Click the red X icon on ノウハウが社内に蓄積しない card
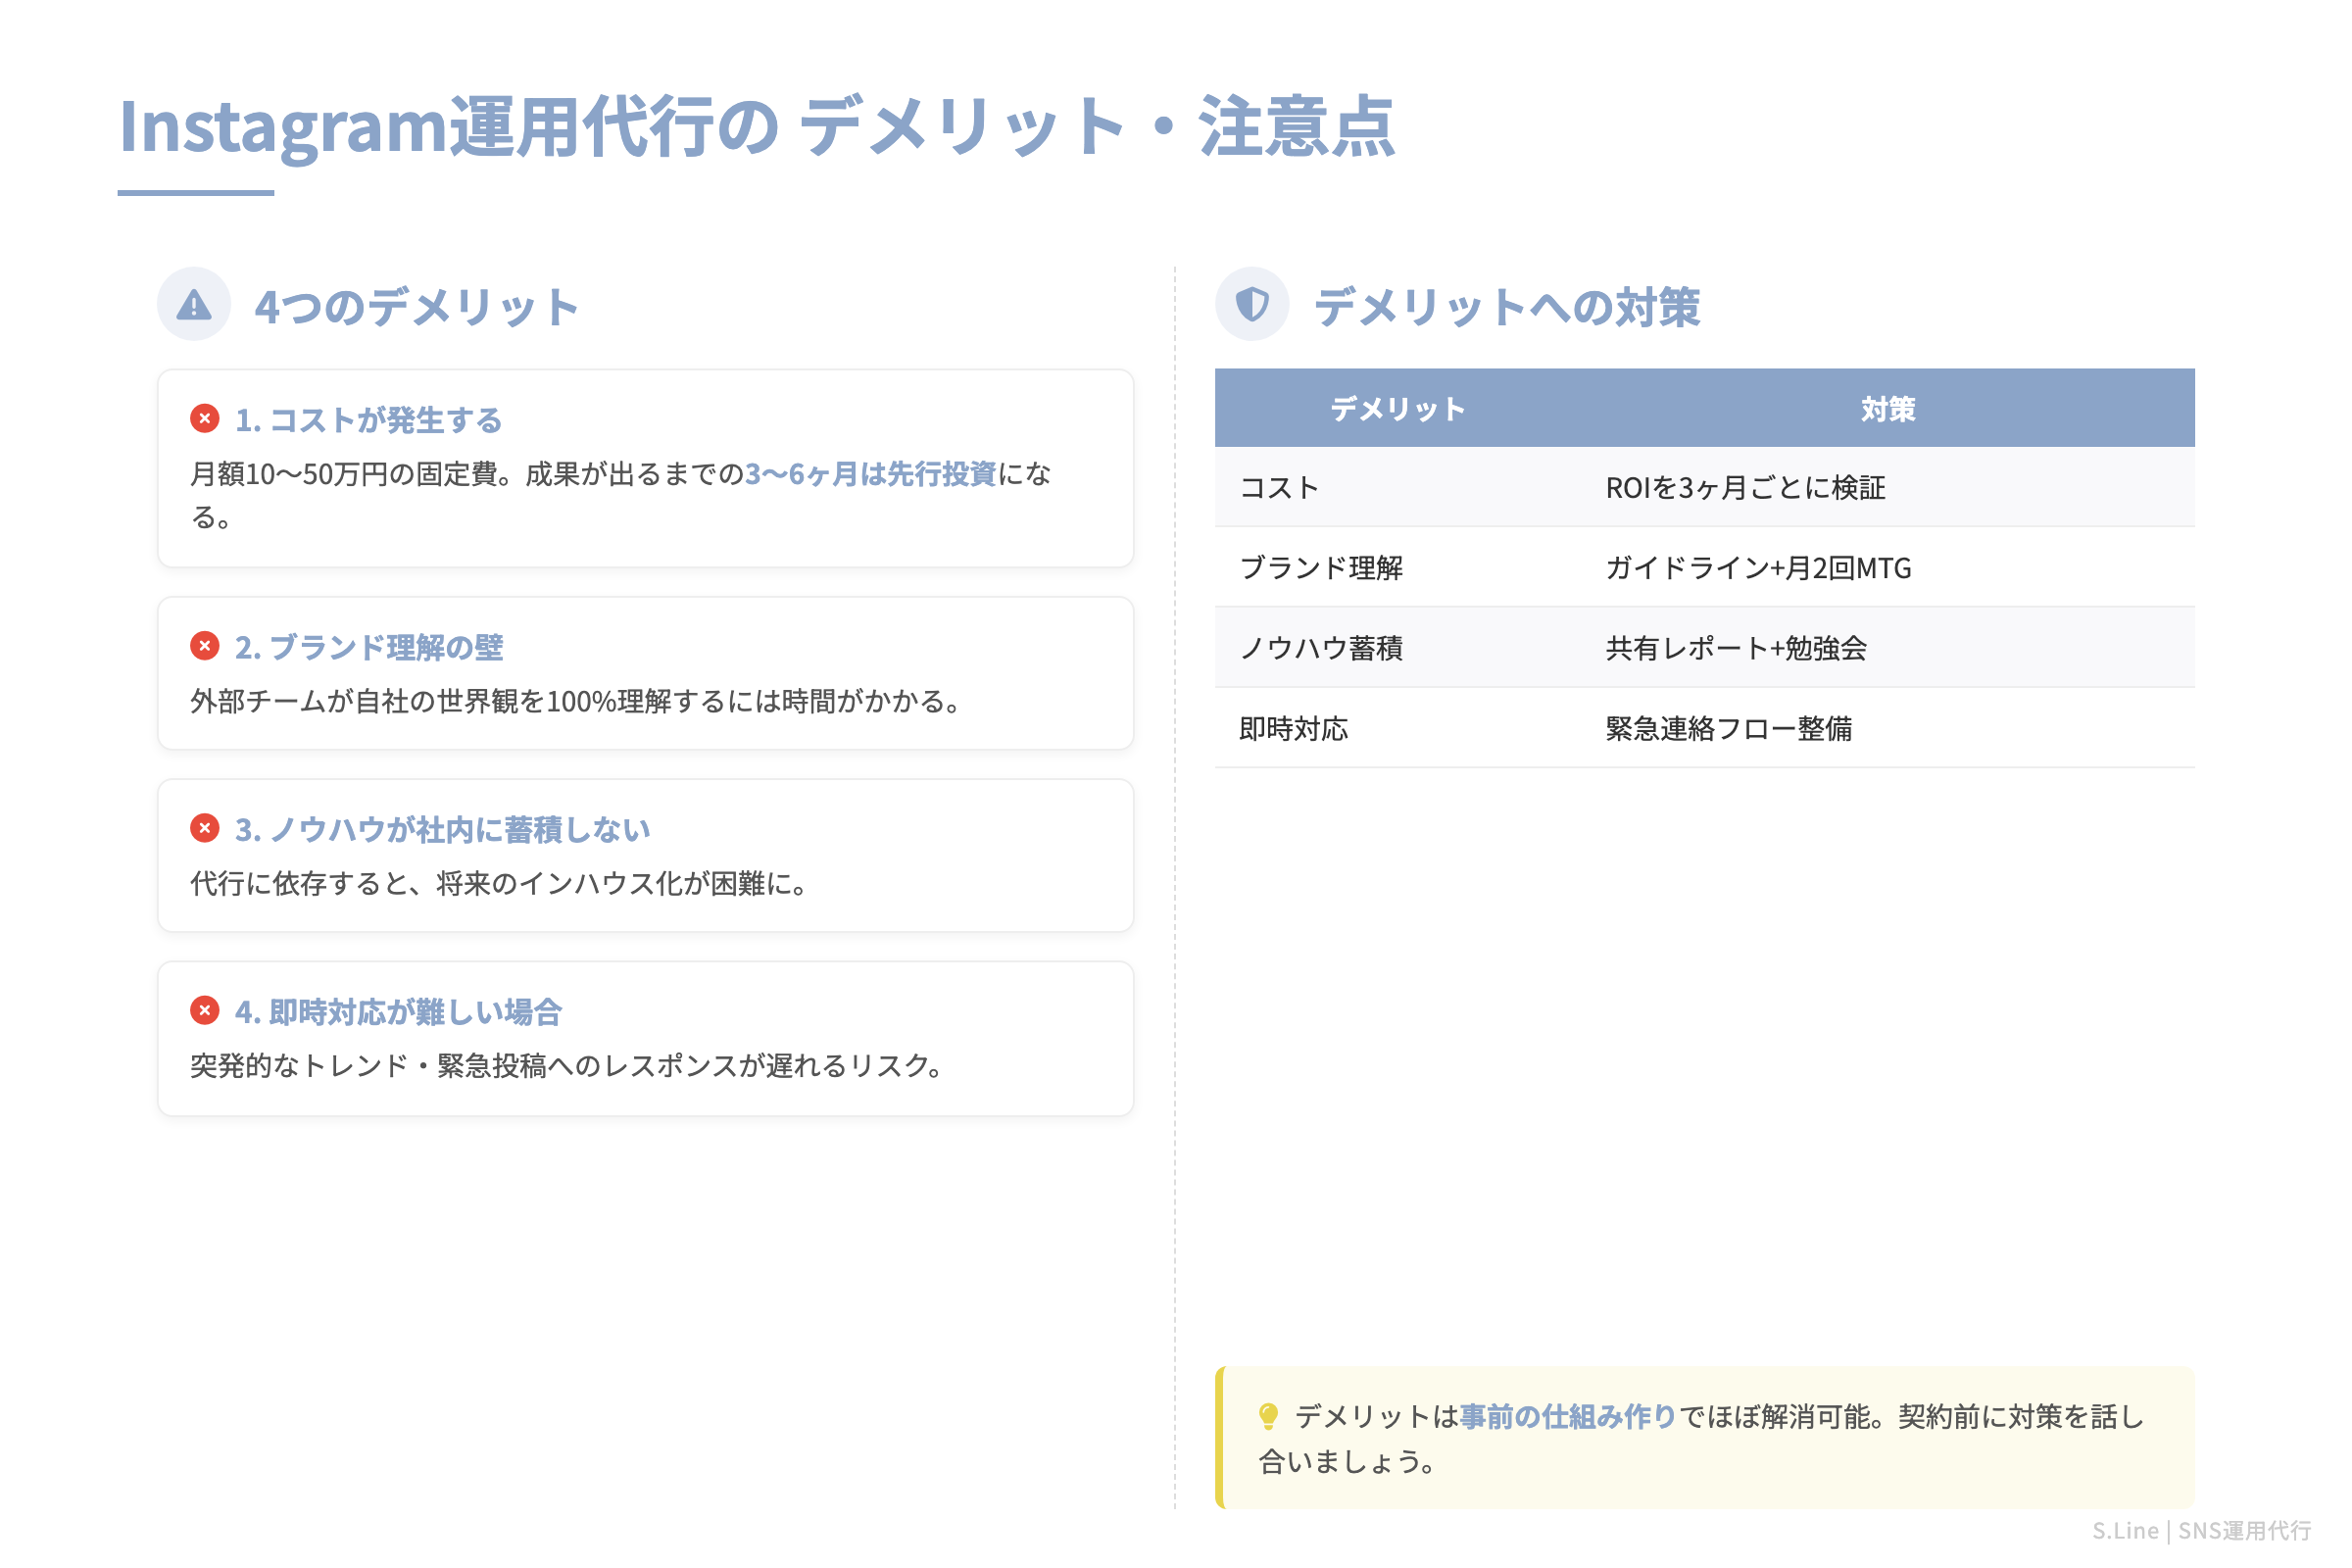 pos(205,828)
